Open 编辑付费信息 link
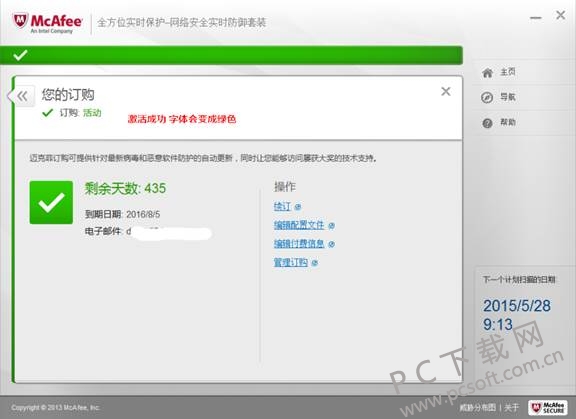576x419 pixels. pyautogui.click(x=299, y=243)
